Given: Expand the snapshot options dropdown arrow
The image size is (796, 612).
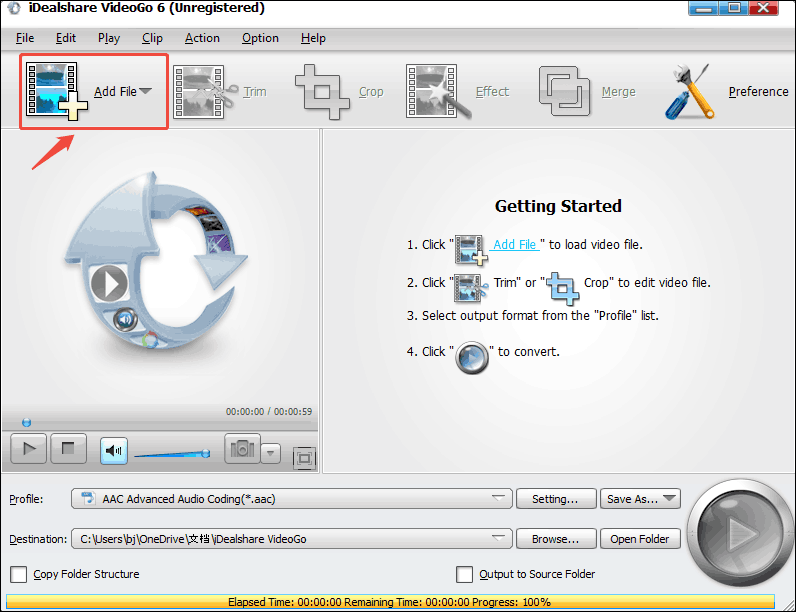Looking at the screenshot, I should coord(271,453).
